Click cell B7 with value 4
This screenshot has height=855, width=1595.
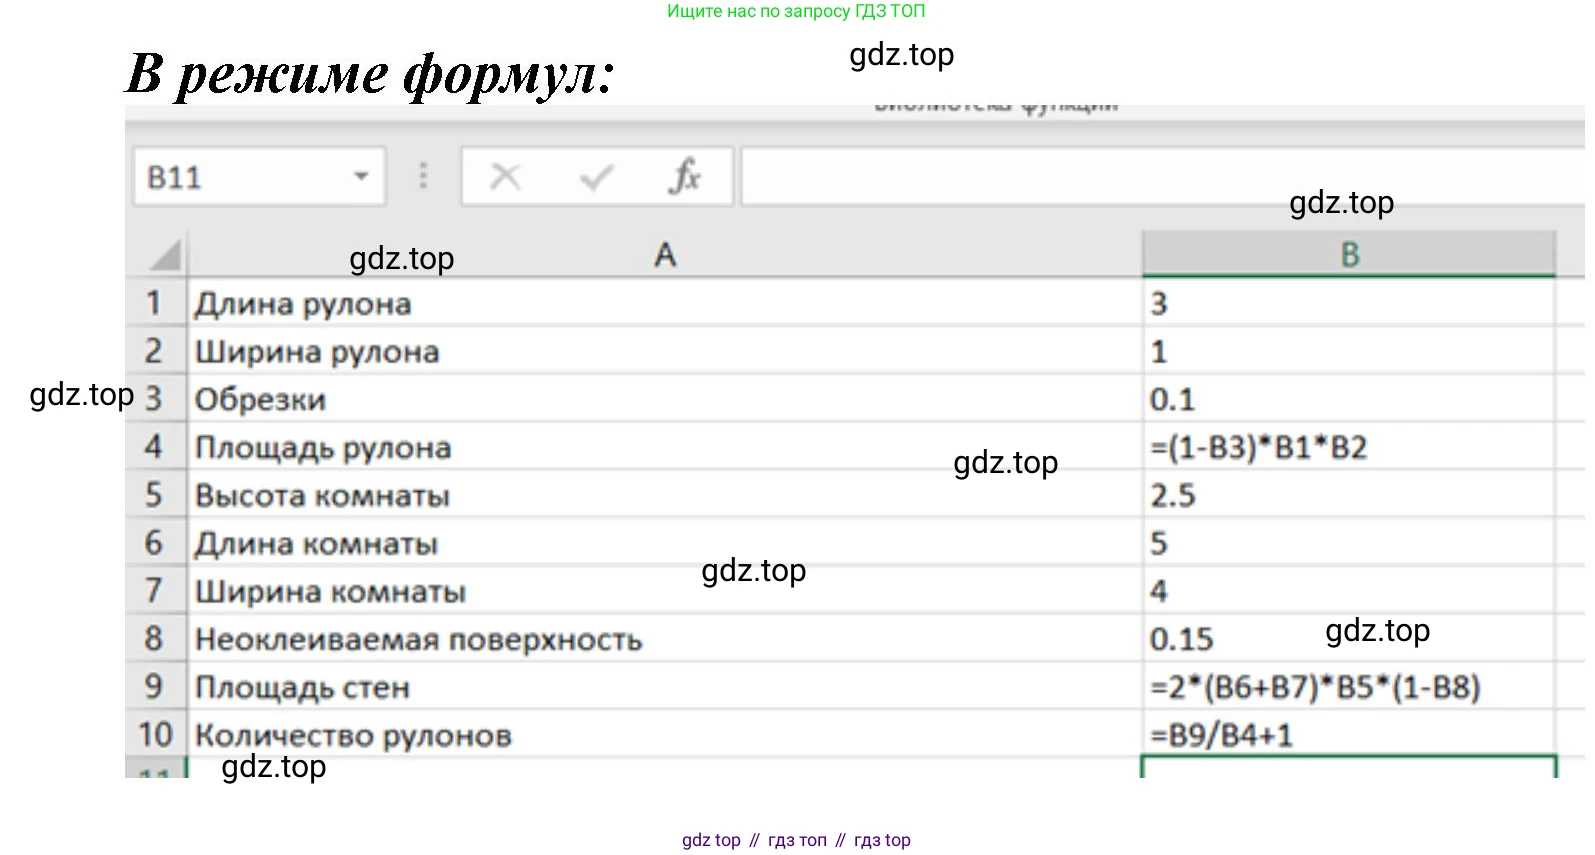point(1349,590)
